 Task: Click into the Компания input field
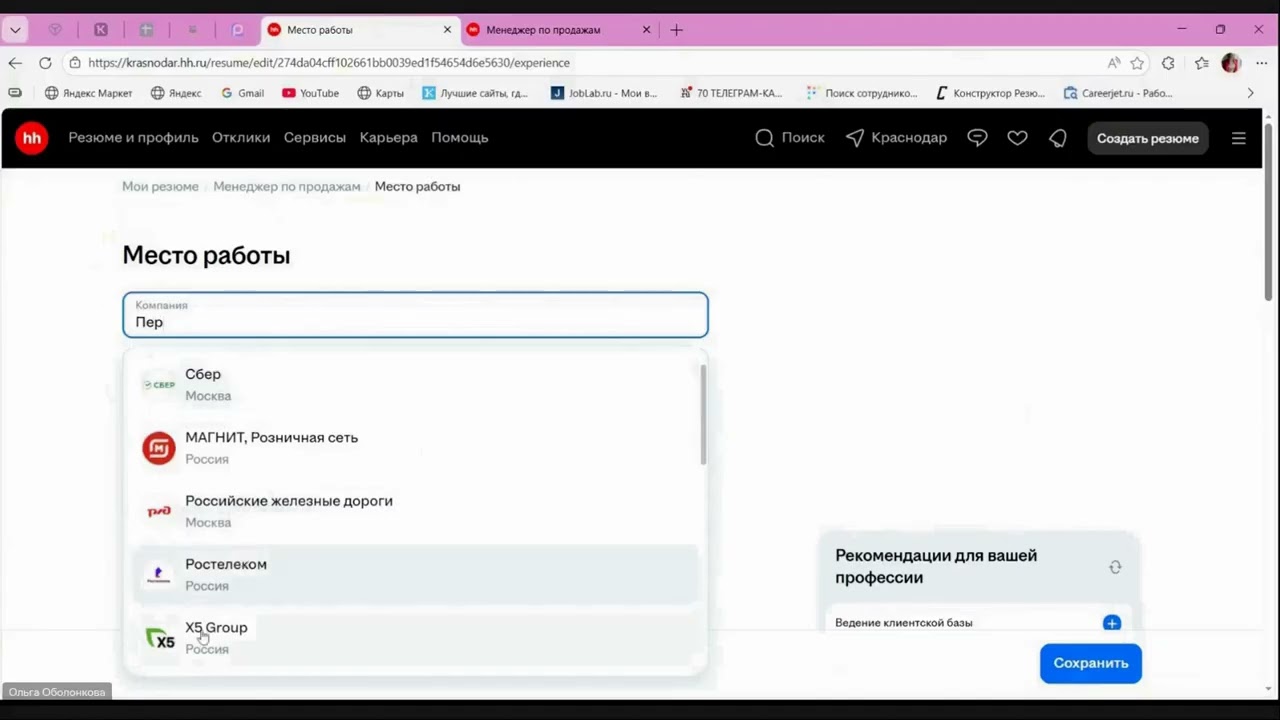coord(415,315)
